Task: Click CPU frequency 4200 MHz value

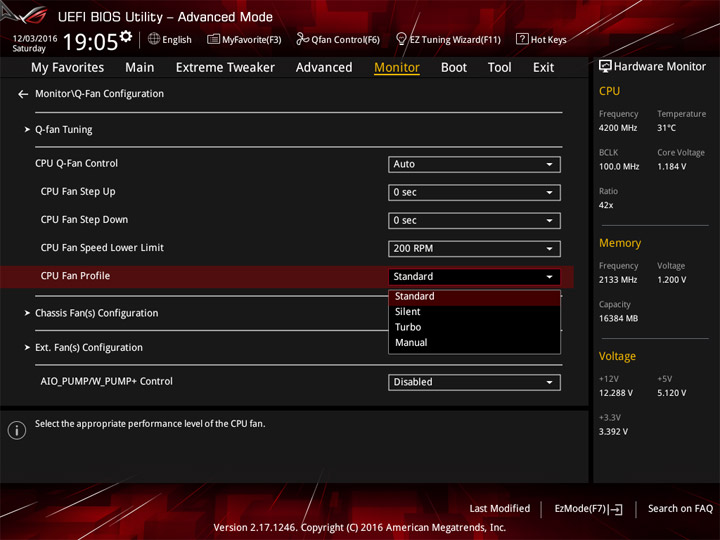Action: click(618, 128)
